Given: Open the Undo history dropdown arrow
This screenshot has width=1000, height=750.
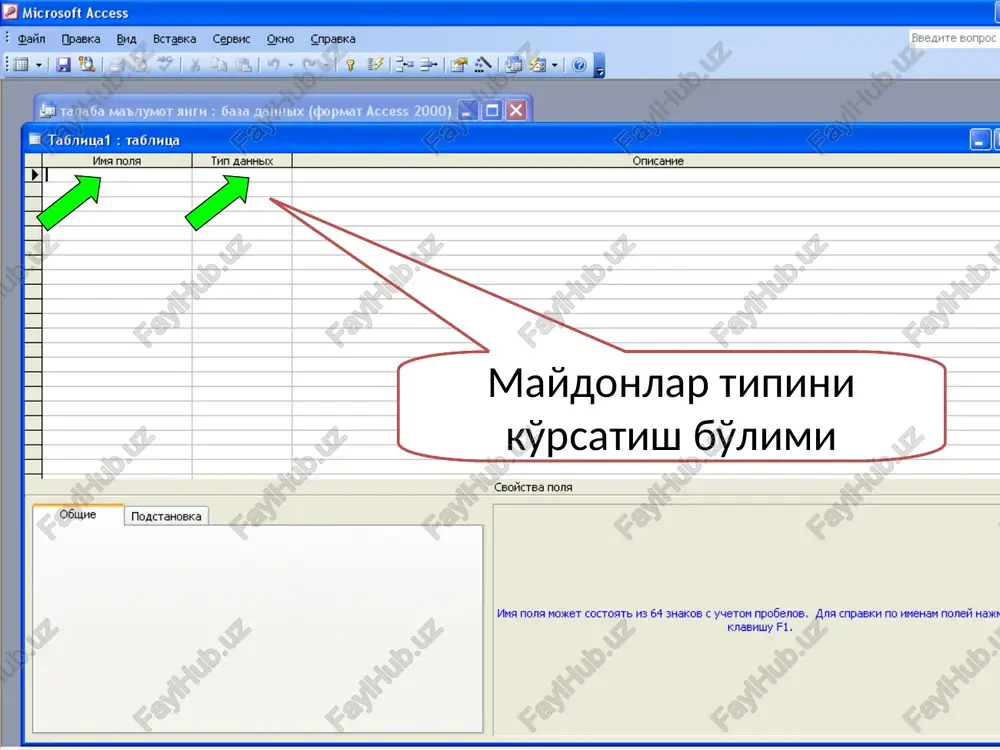Looking at the screenshot, I should pyautogui.click(x=290, y=65).
